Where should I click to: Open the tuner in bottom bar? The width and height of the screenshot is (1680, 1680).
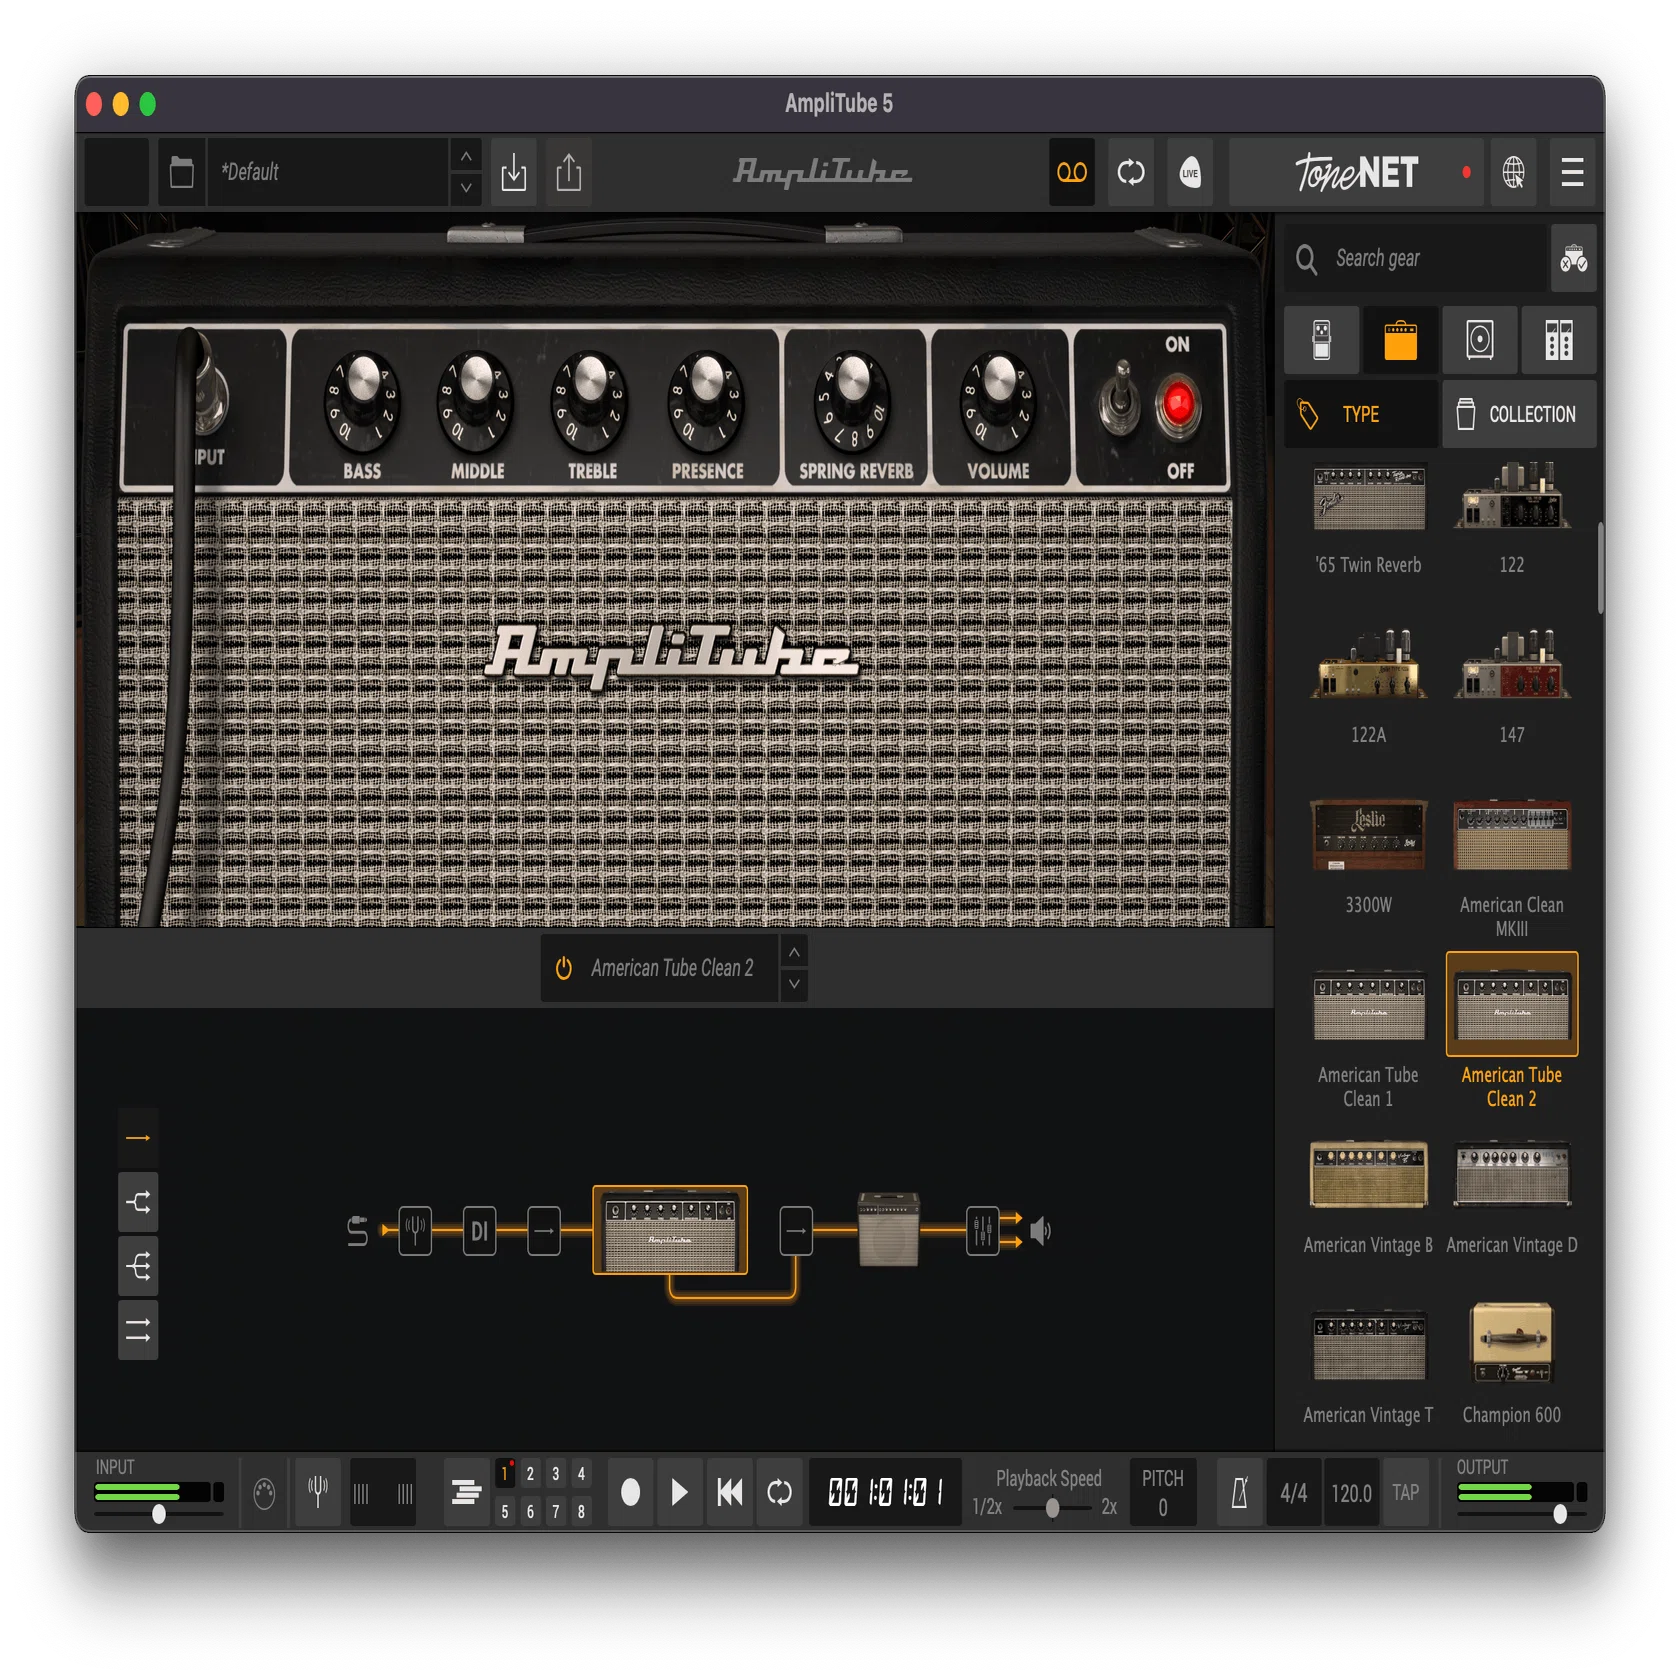(318, 1492)
